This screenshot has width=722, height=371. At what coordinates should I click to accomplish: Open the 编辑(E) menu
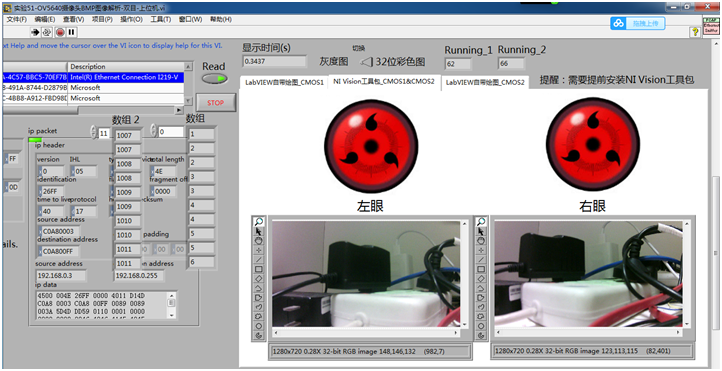[45, 19]
